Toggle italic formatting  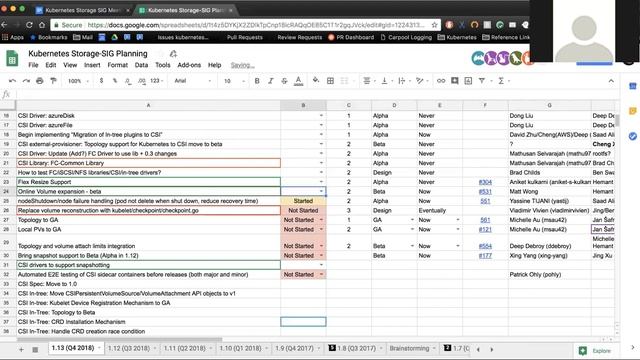click(x=271, y=81)
